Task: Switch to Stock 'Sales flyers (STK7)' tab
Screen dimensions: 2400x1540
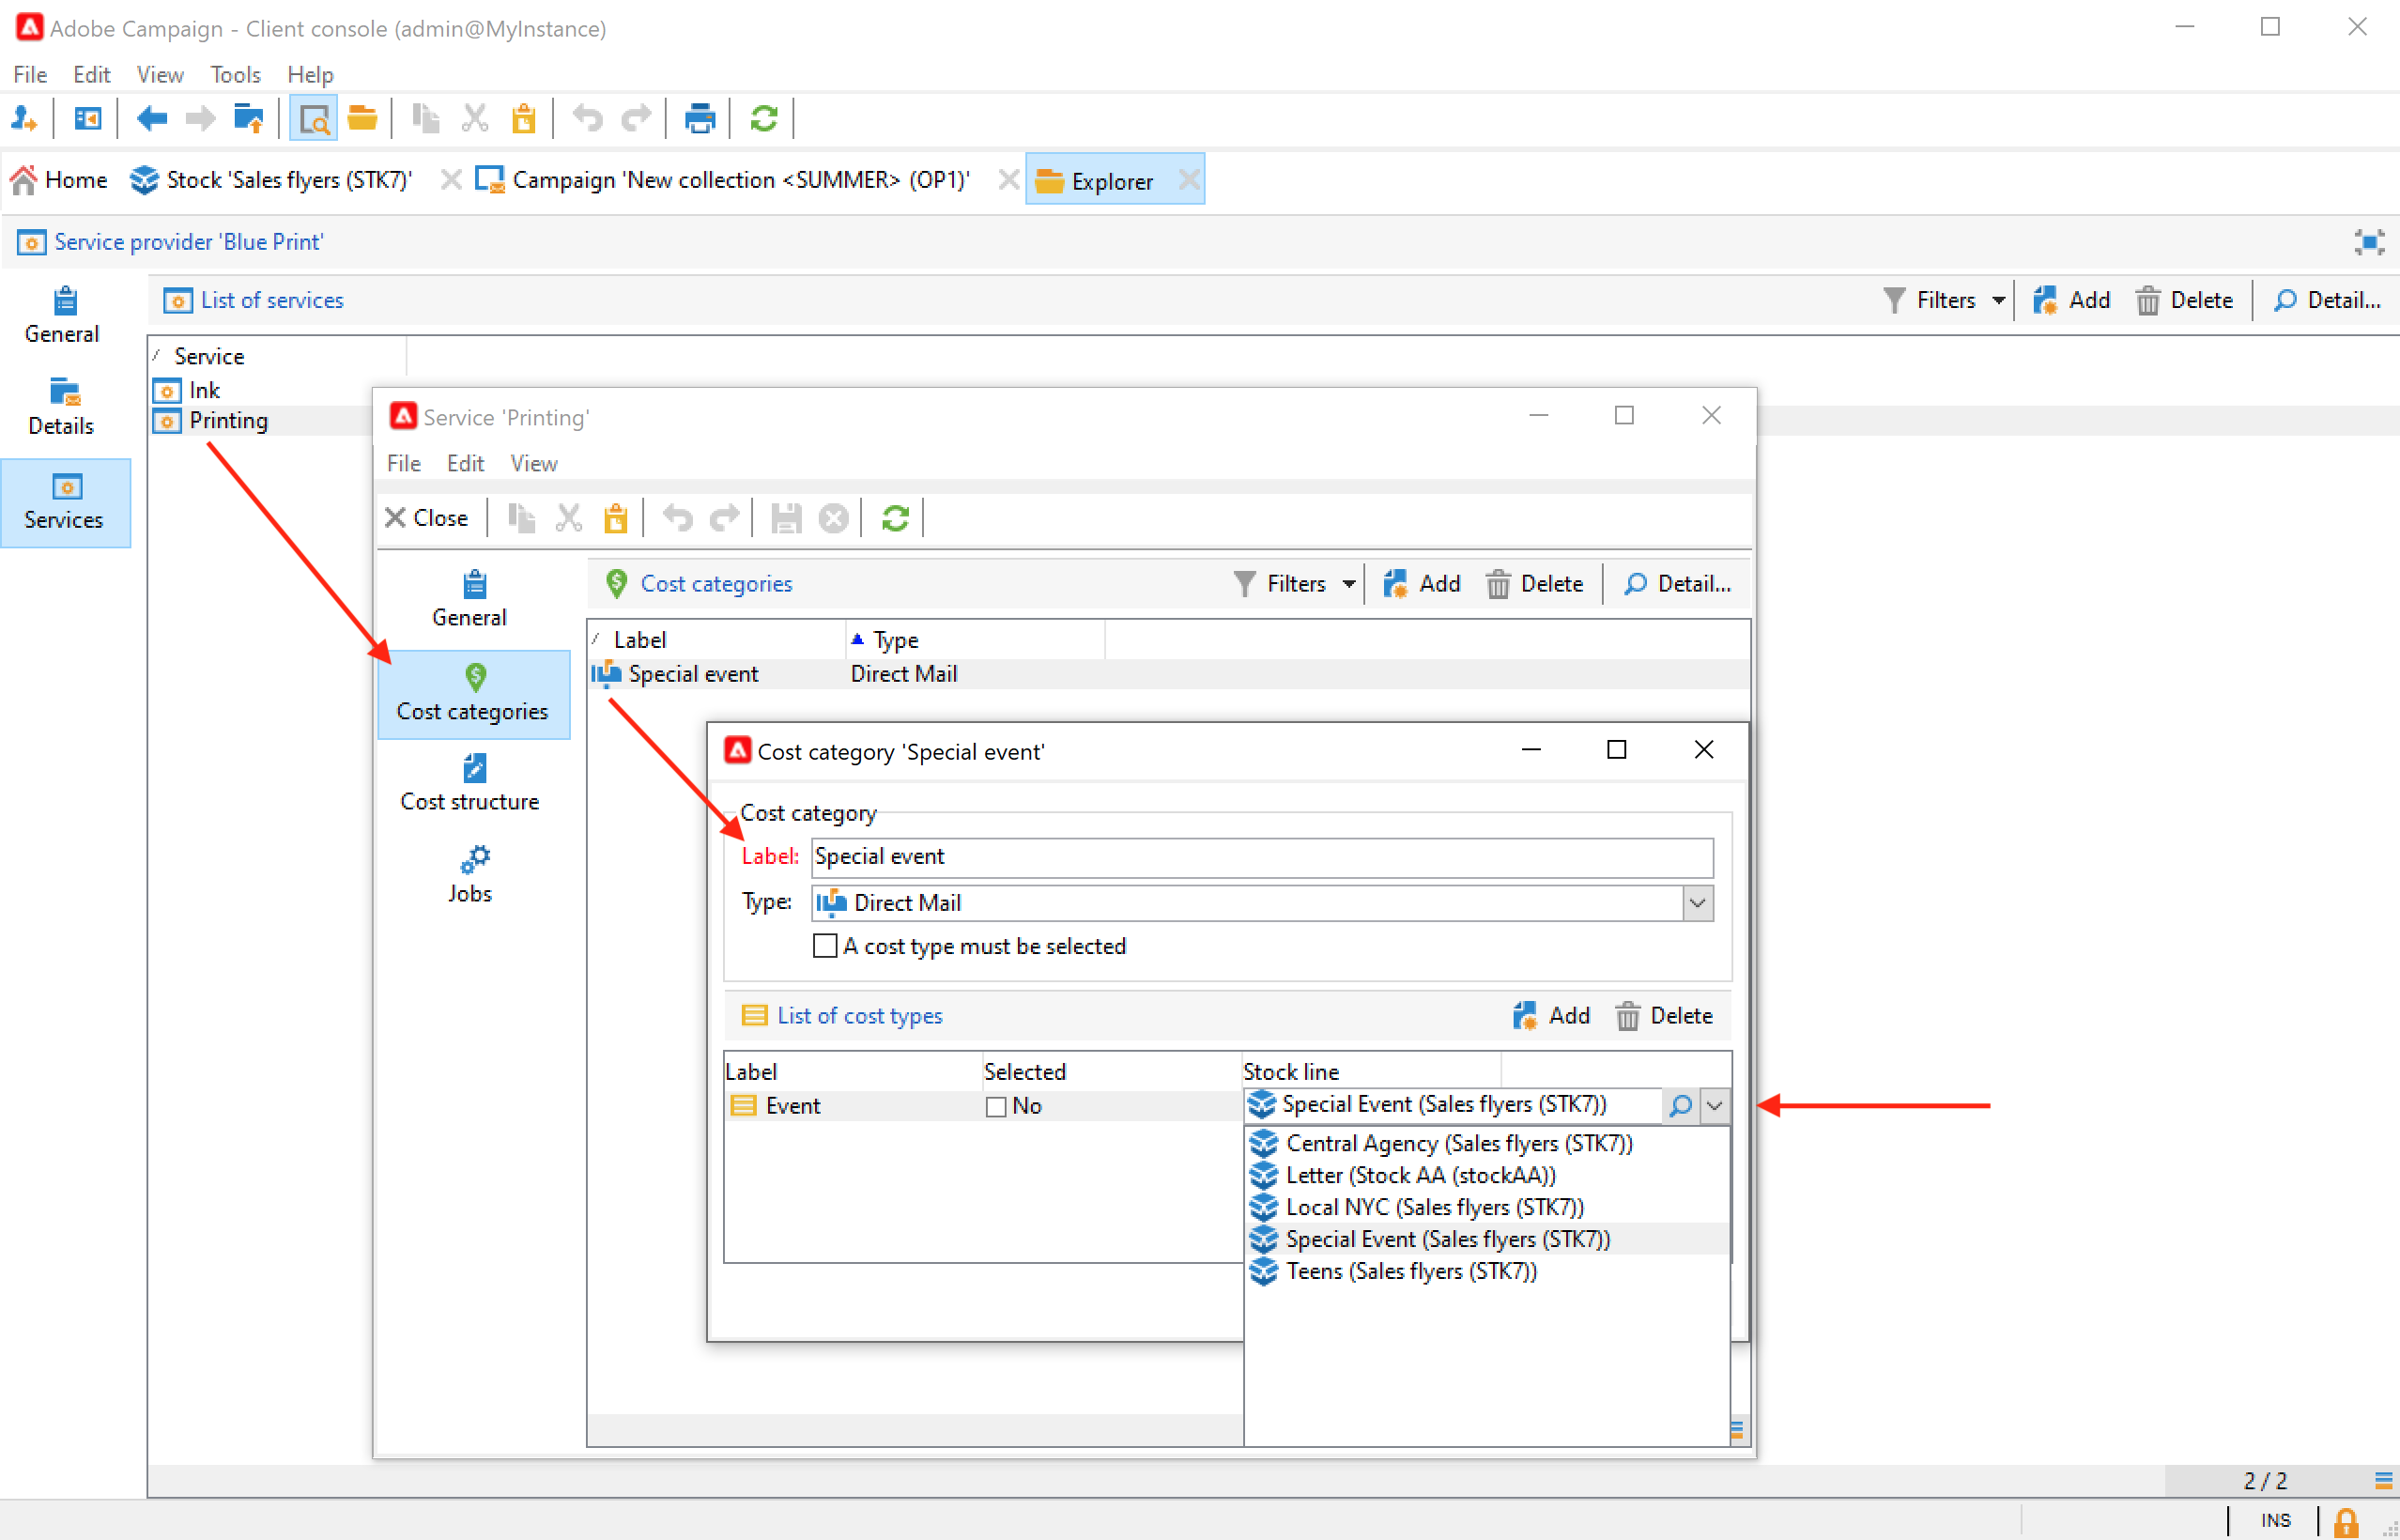Action: coord(272,180)
